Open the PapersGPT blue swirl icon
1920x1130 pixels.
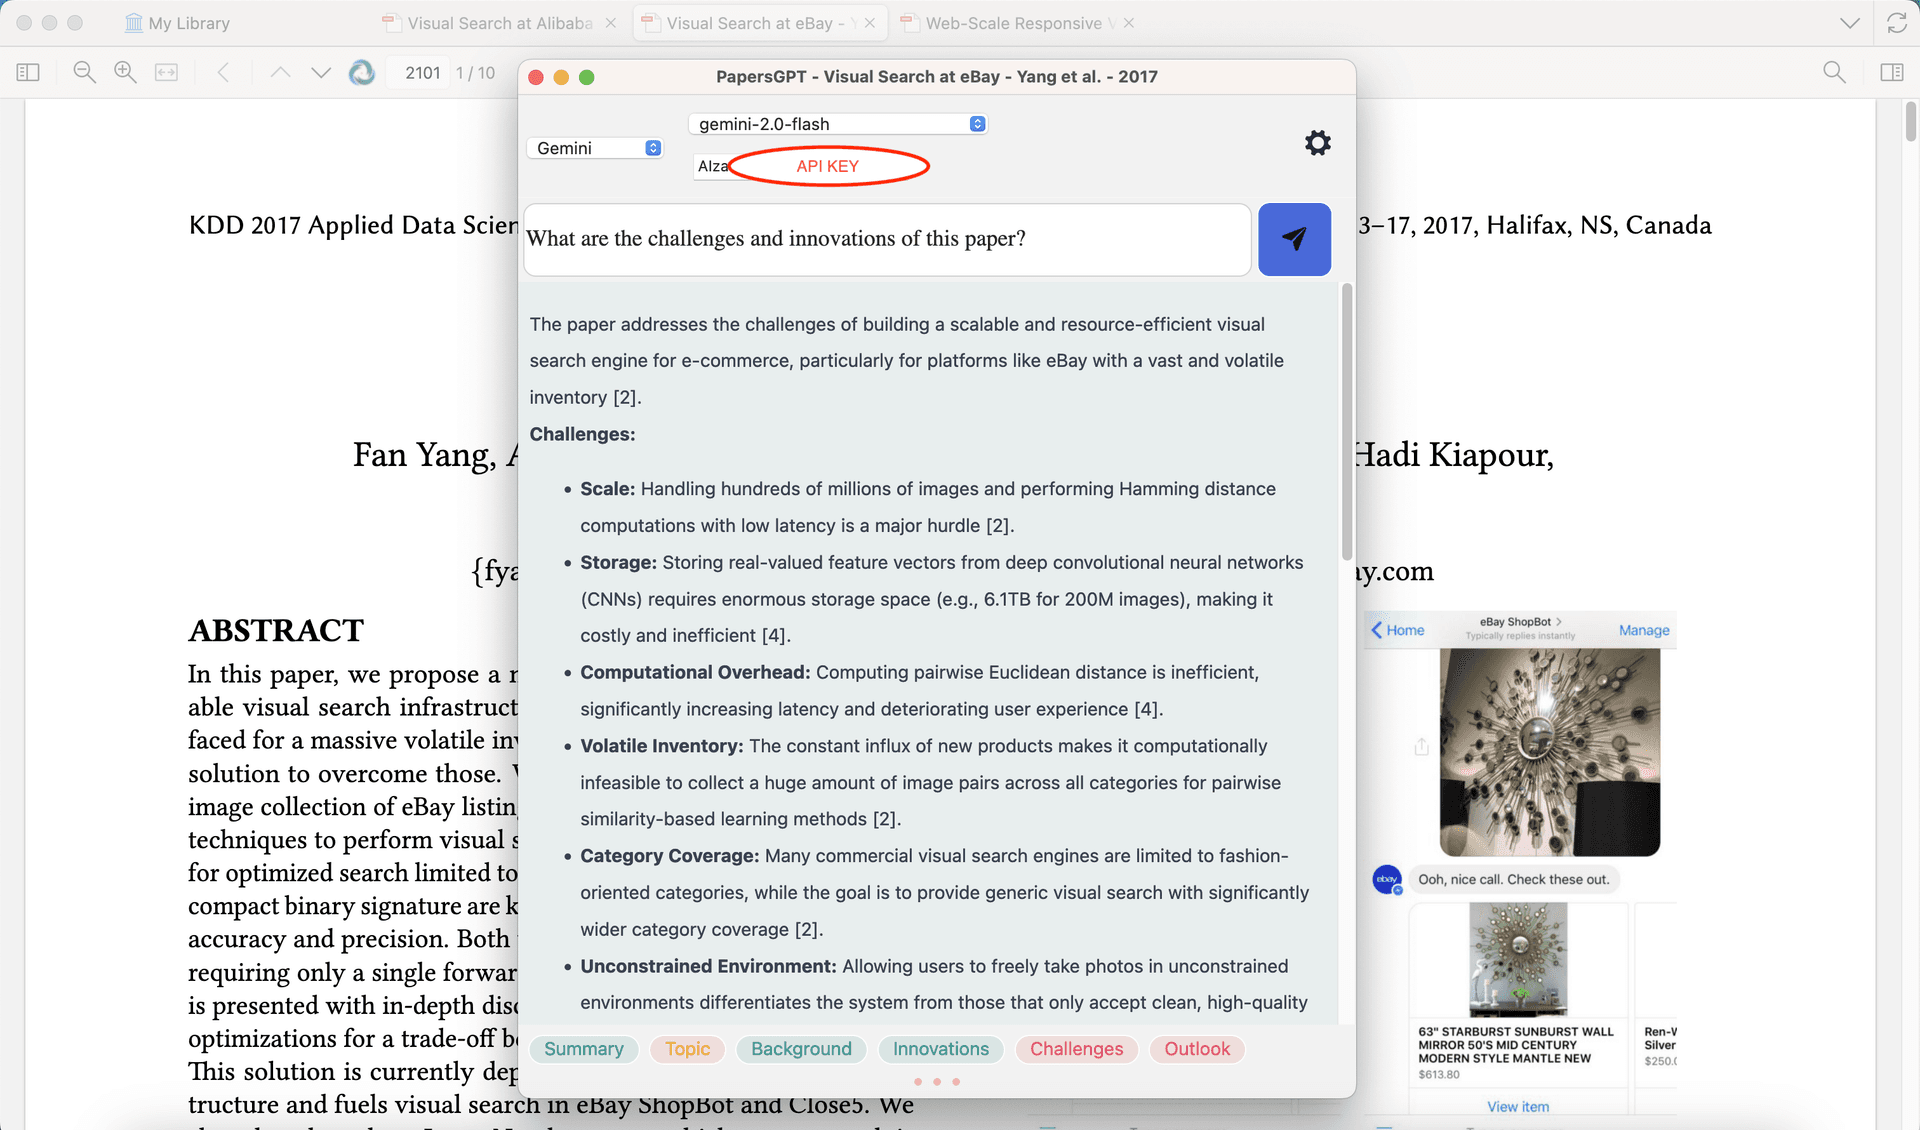(361, 72)
